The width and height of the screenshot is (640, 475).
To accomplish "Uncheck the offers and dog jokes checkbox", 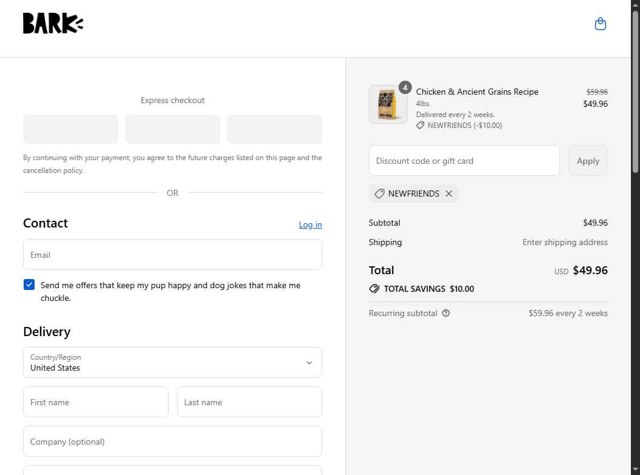I will tap(29, 284).
